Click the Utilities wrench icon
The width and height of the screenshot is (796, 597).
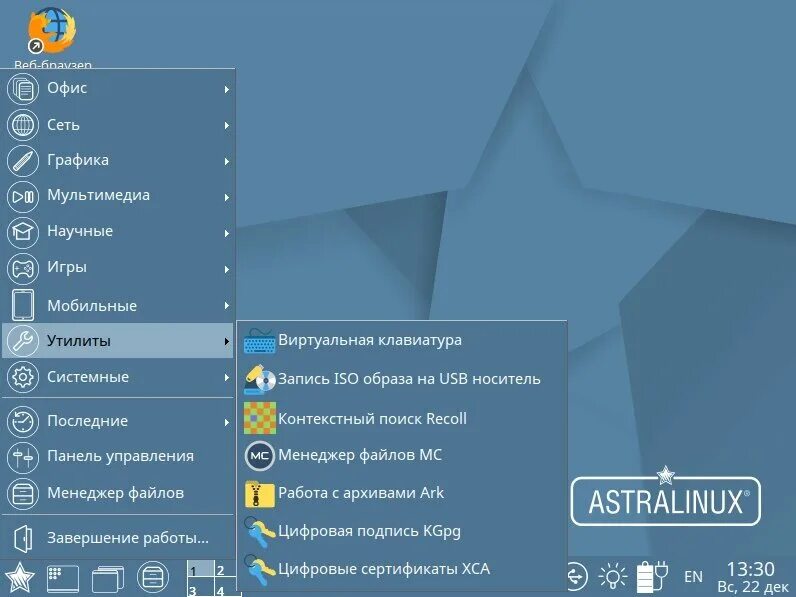pyautogui.click(x=23, y=341)
